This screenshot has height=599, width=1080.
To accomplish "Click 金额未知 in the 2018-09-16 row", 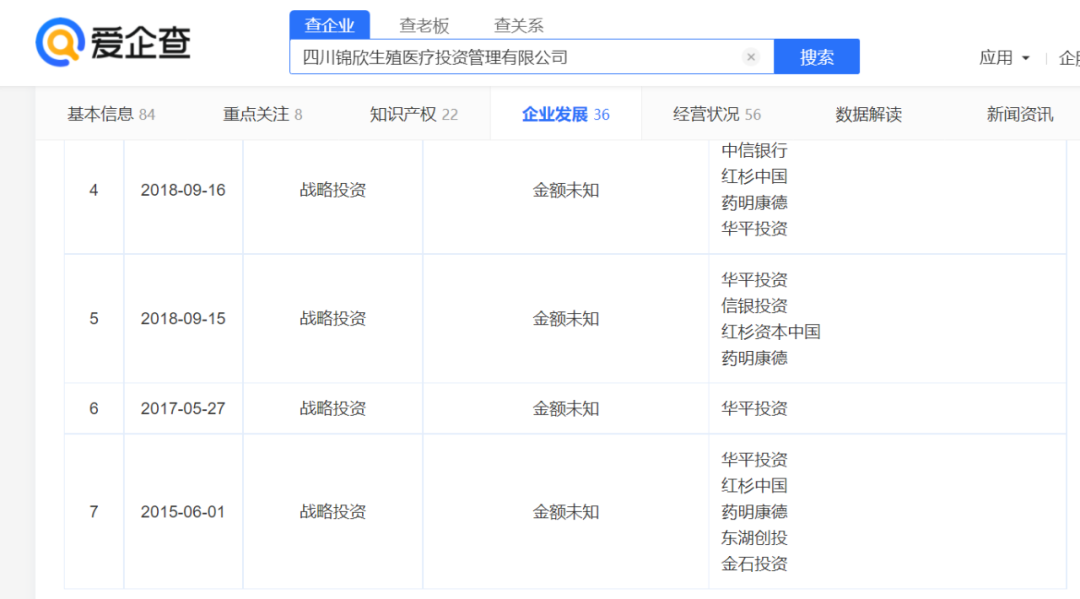I will click(x=565, y=190).
